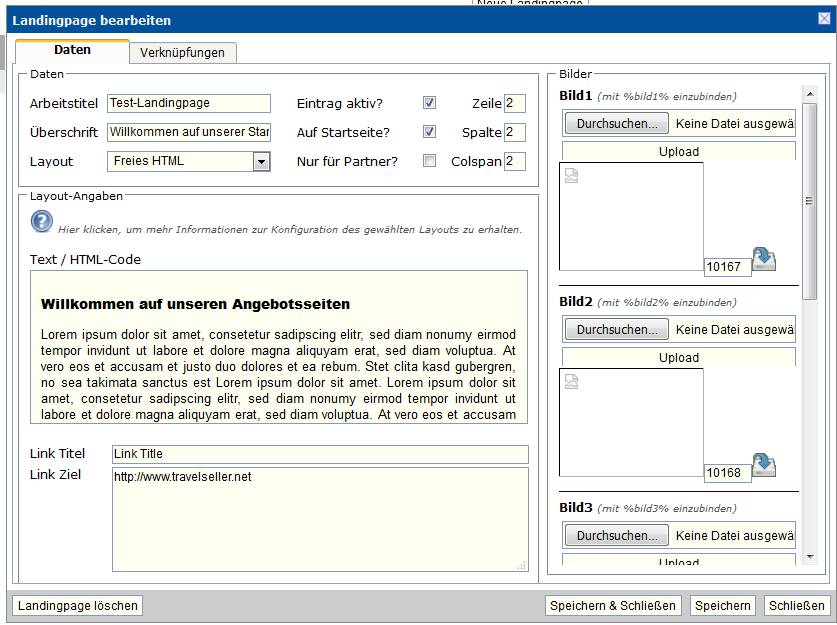The width and height of the screenshot is (837, 625).
Task: Click into the Arbeitstitel text field
Action: pyautogui.click(x=188, y=103)
